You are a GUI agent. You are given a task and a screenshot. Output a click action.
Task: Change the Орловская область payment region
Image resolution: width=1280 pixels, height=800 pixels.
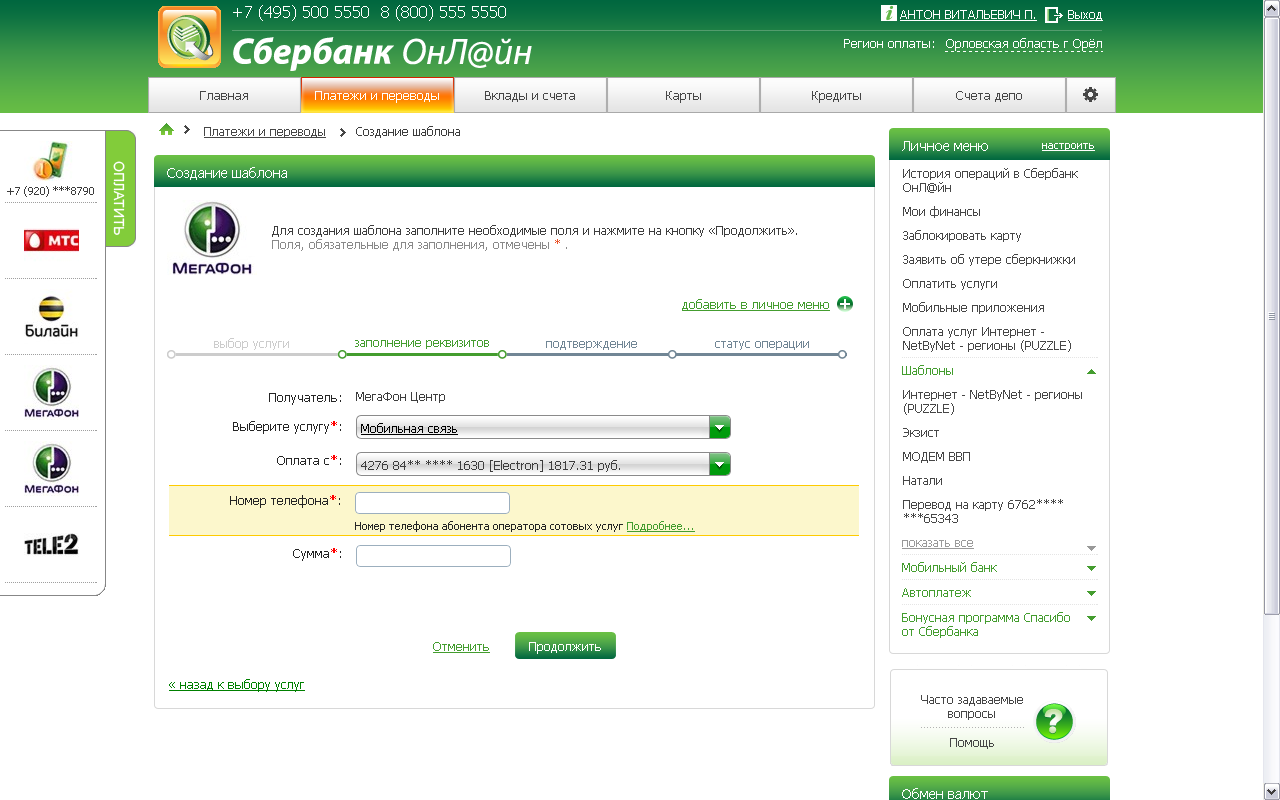(1023, 44)
